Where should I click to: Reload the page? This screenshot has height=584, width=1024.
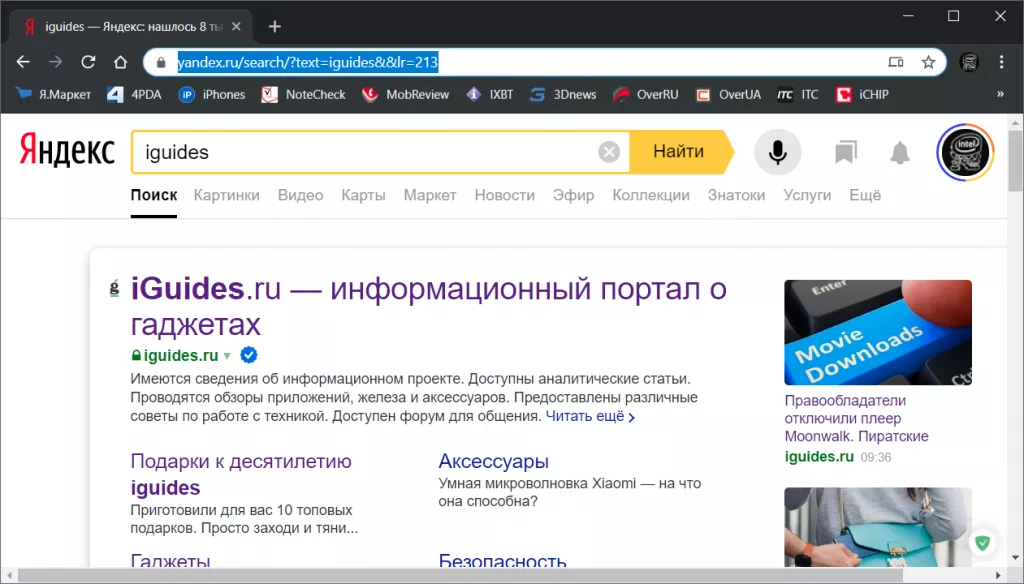click(88, 62)
